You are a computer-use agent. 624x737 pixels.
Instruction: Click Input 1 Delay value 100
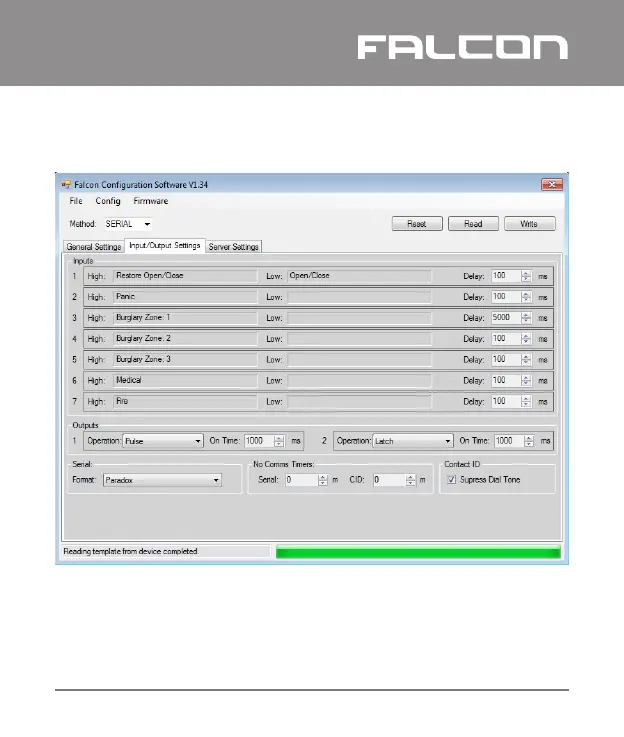tap(506, 276)
